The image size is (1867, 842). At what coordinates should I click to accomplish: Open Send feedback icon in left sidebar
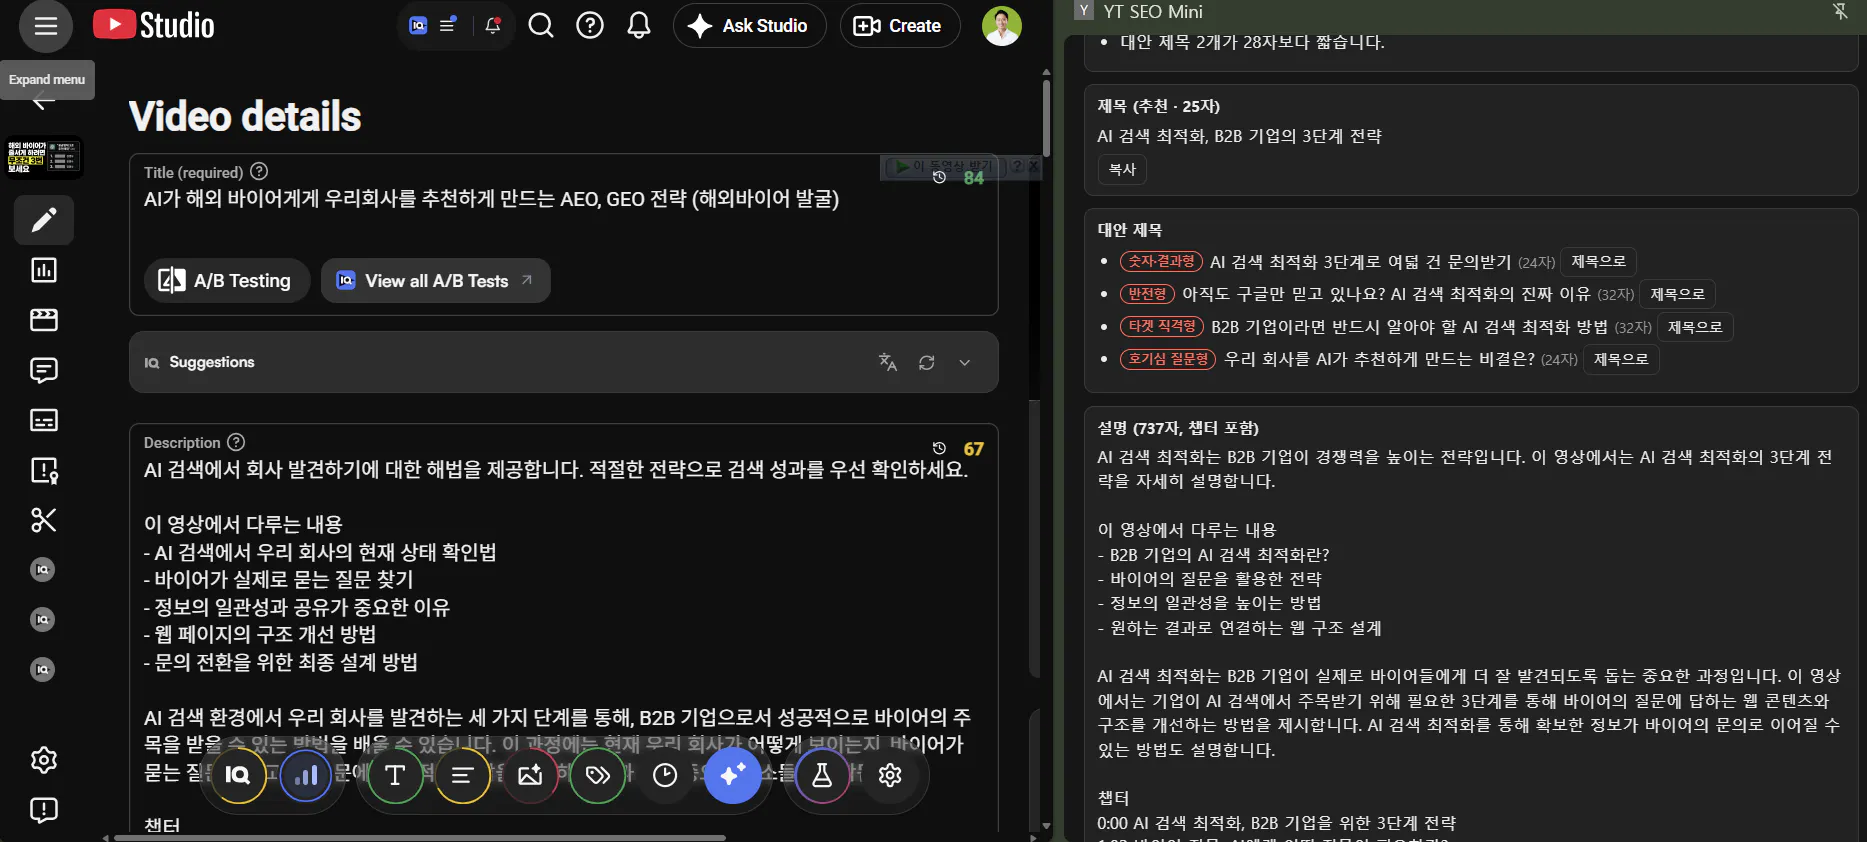[44, 810]
